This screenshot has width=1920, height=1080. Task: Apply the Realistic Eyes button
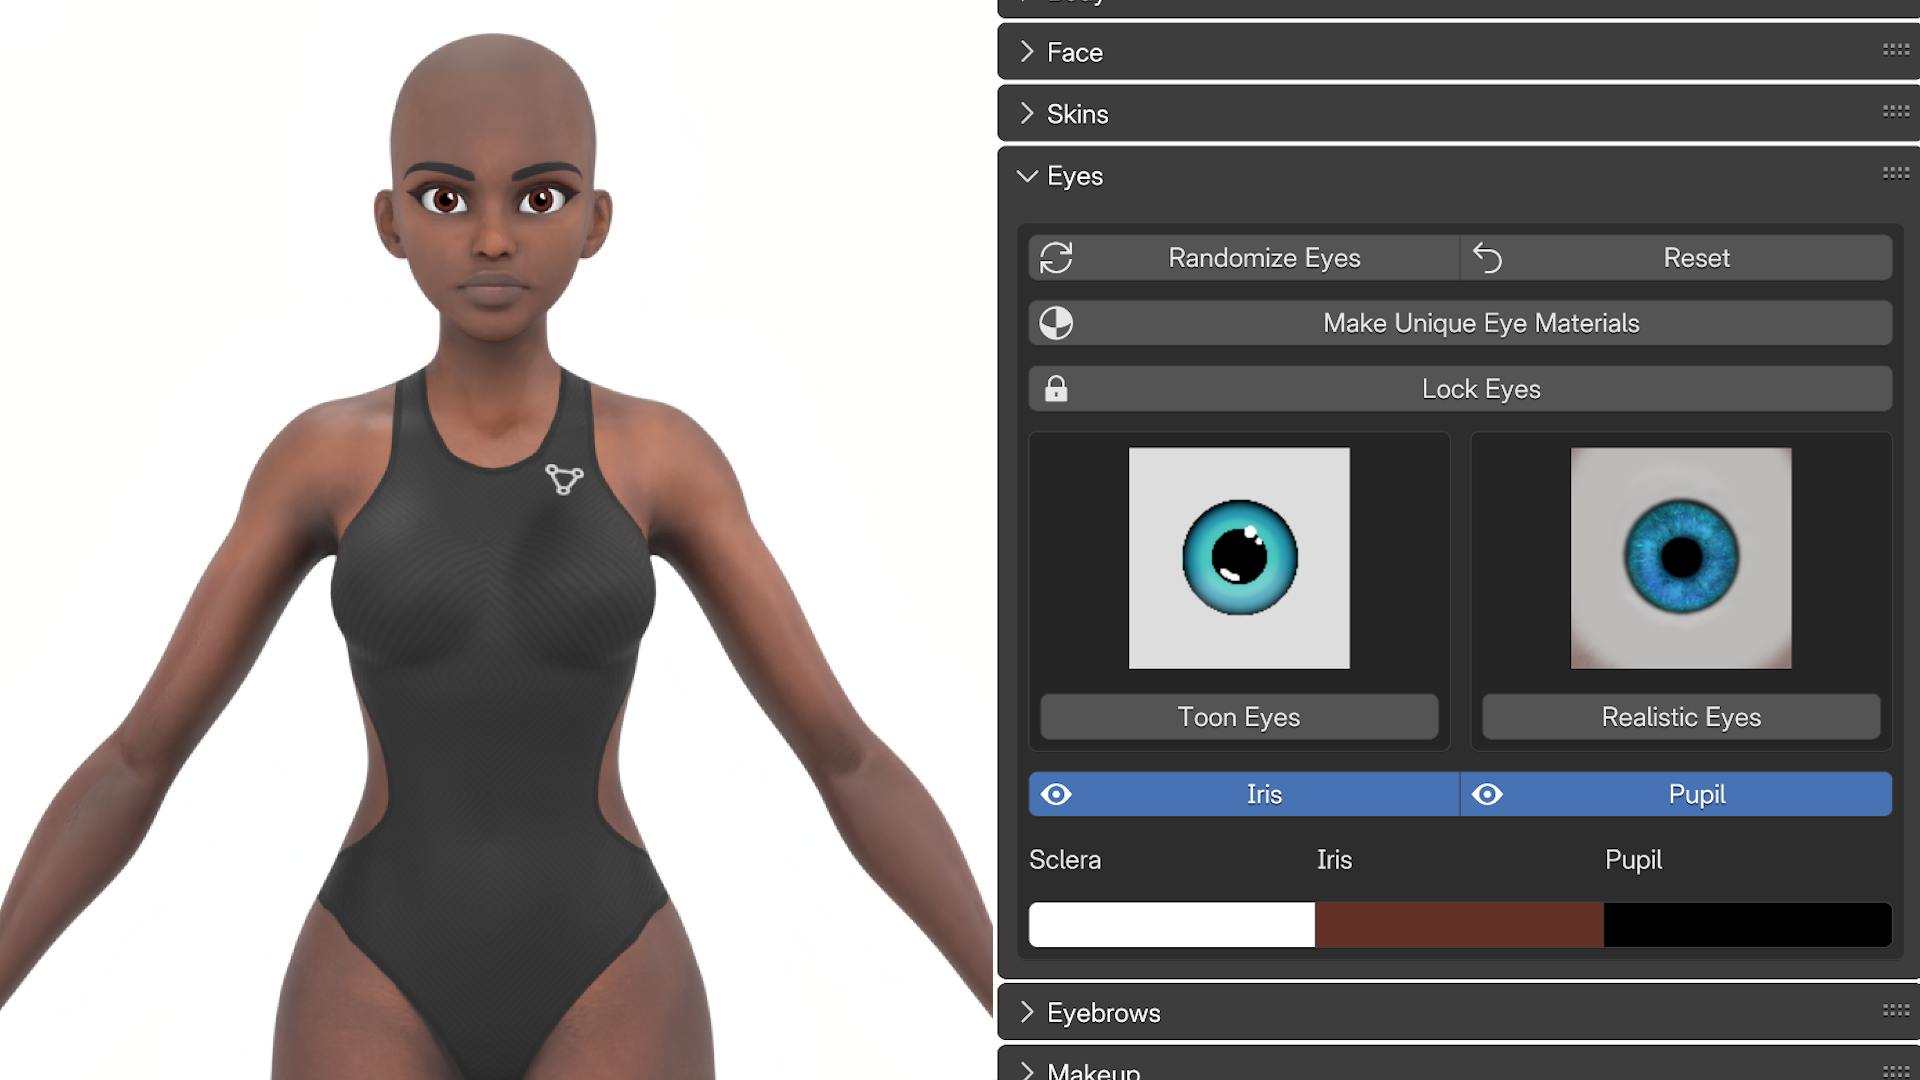(x=1680, y=717)
